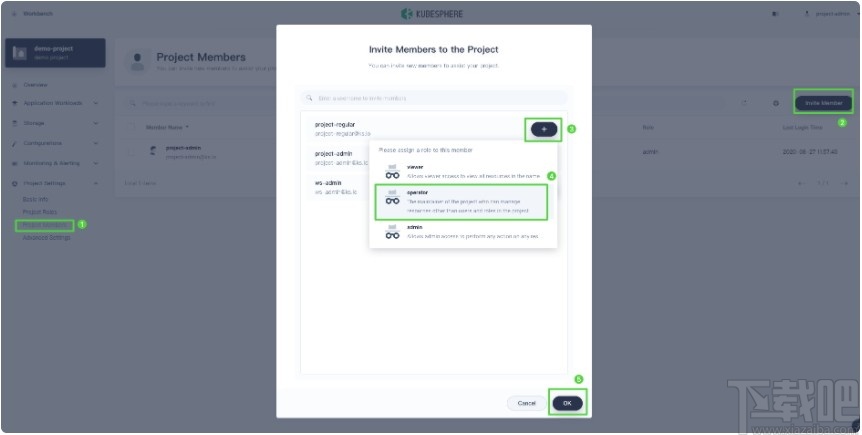Click the plus button beside project-regular
The image size is (862, 435).
[544, 130]
